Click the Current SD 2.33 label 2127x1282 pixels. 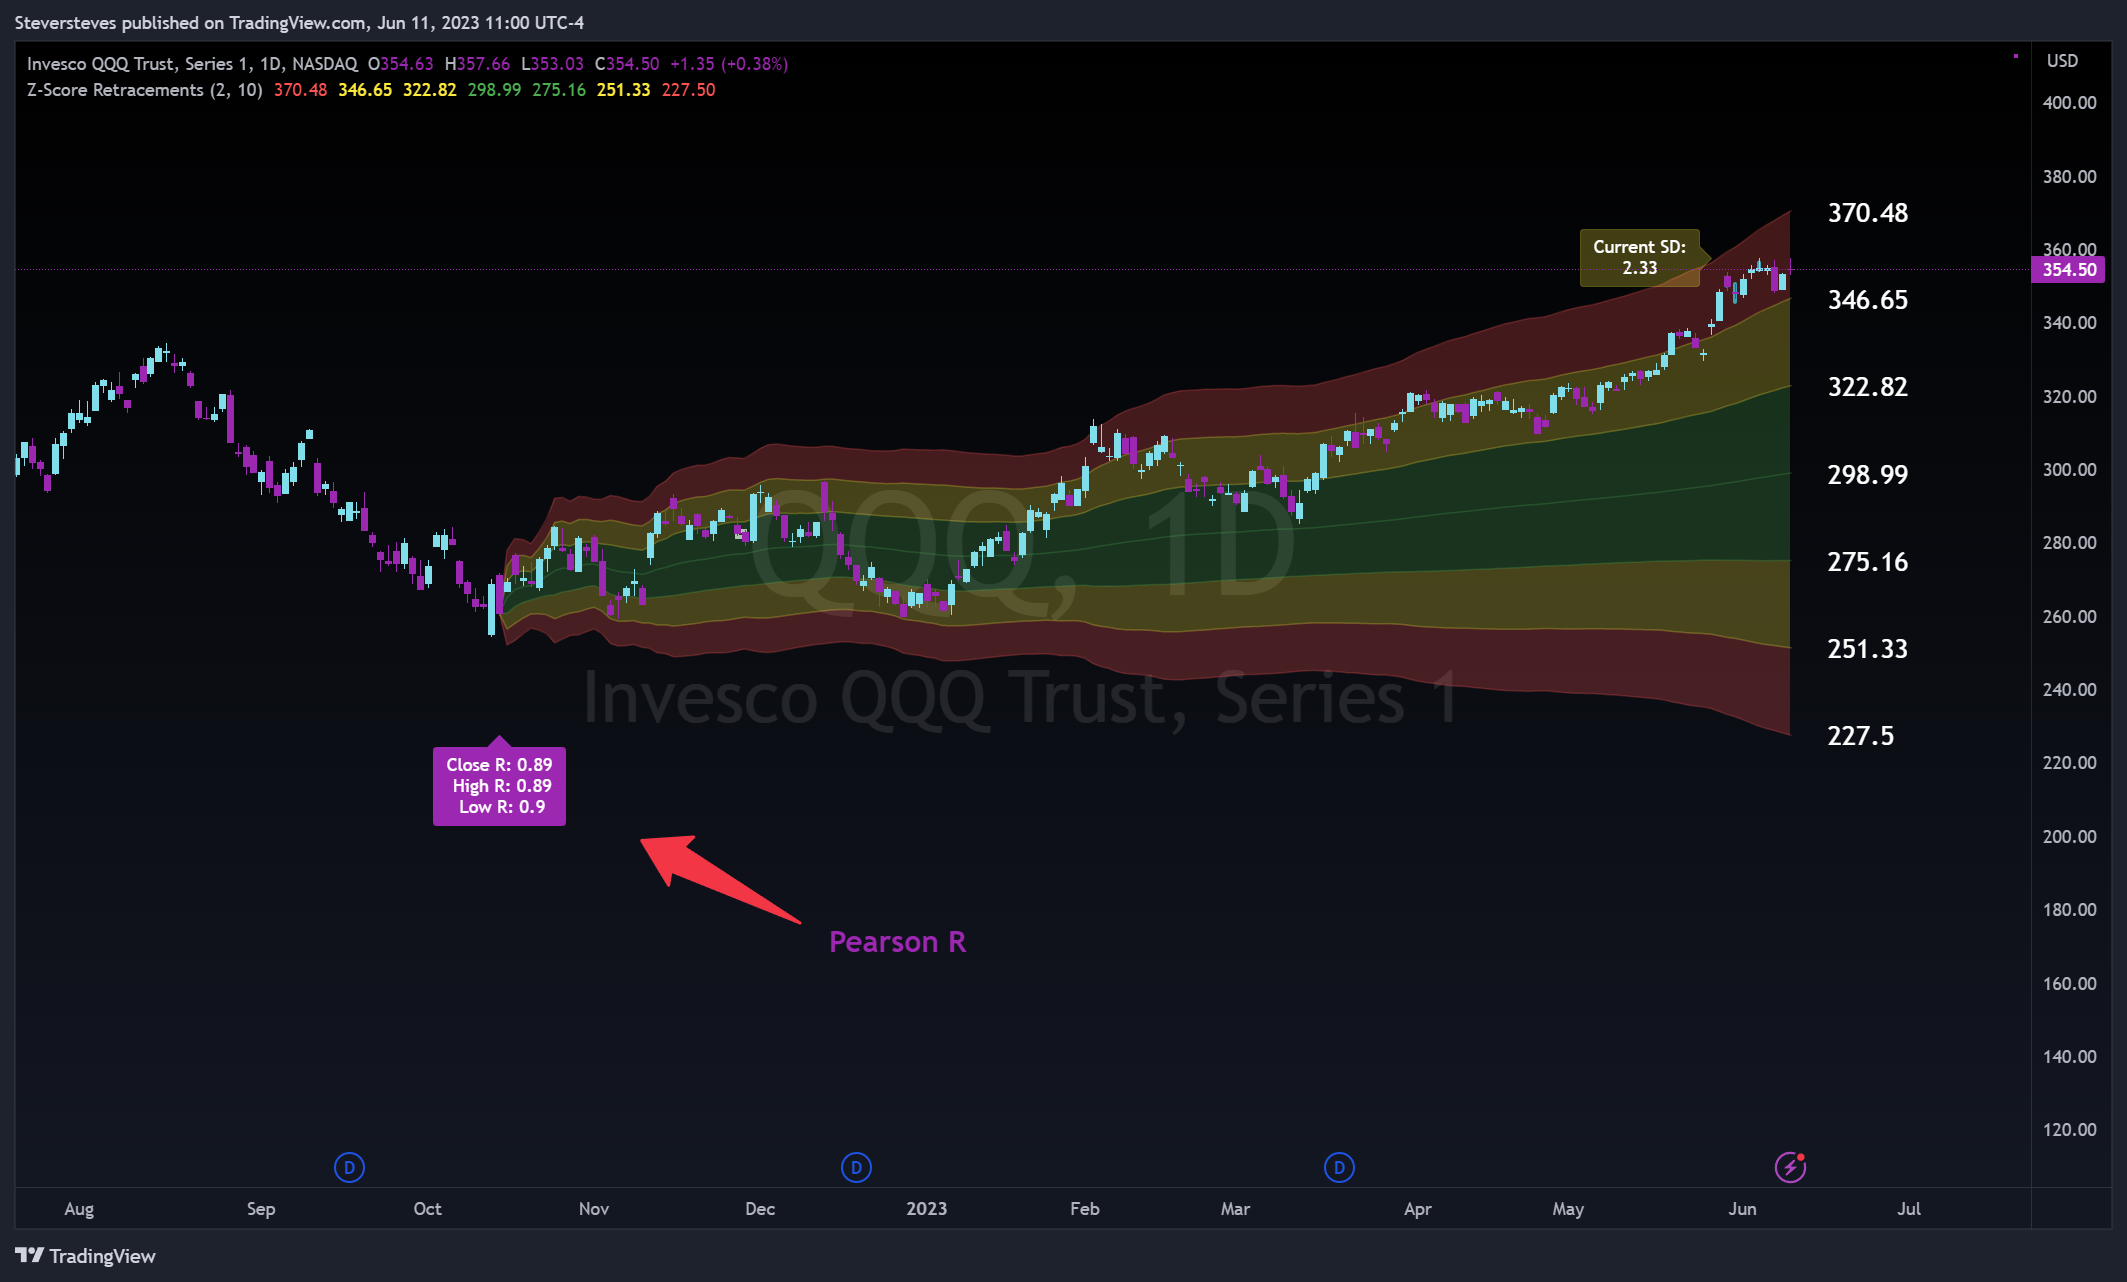pyautogui.click(x=1639, y=258)
